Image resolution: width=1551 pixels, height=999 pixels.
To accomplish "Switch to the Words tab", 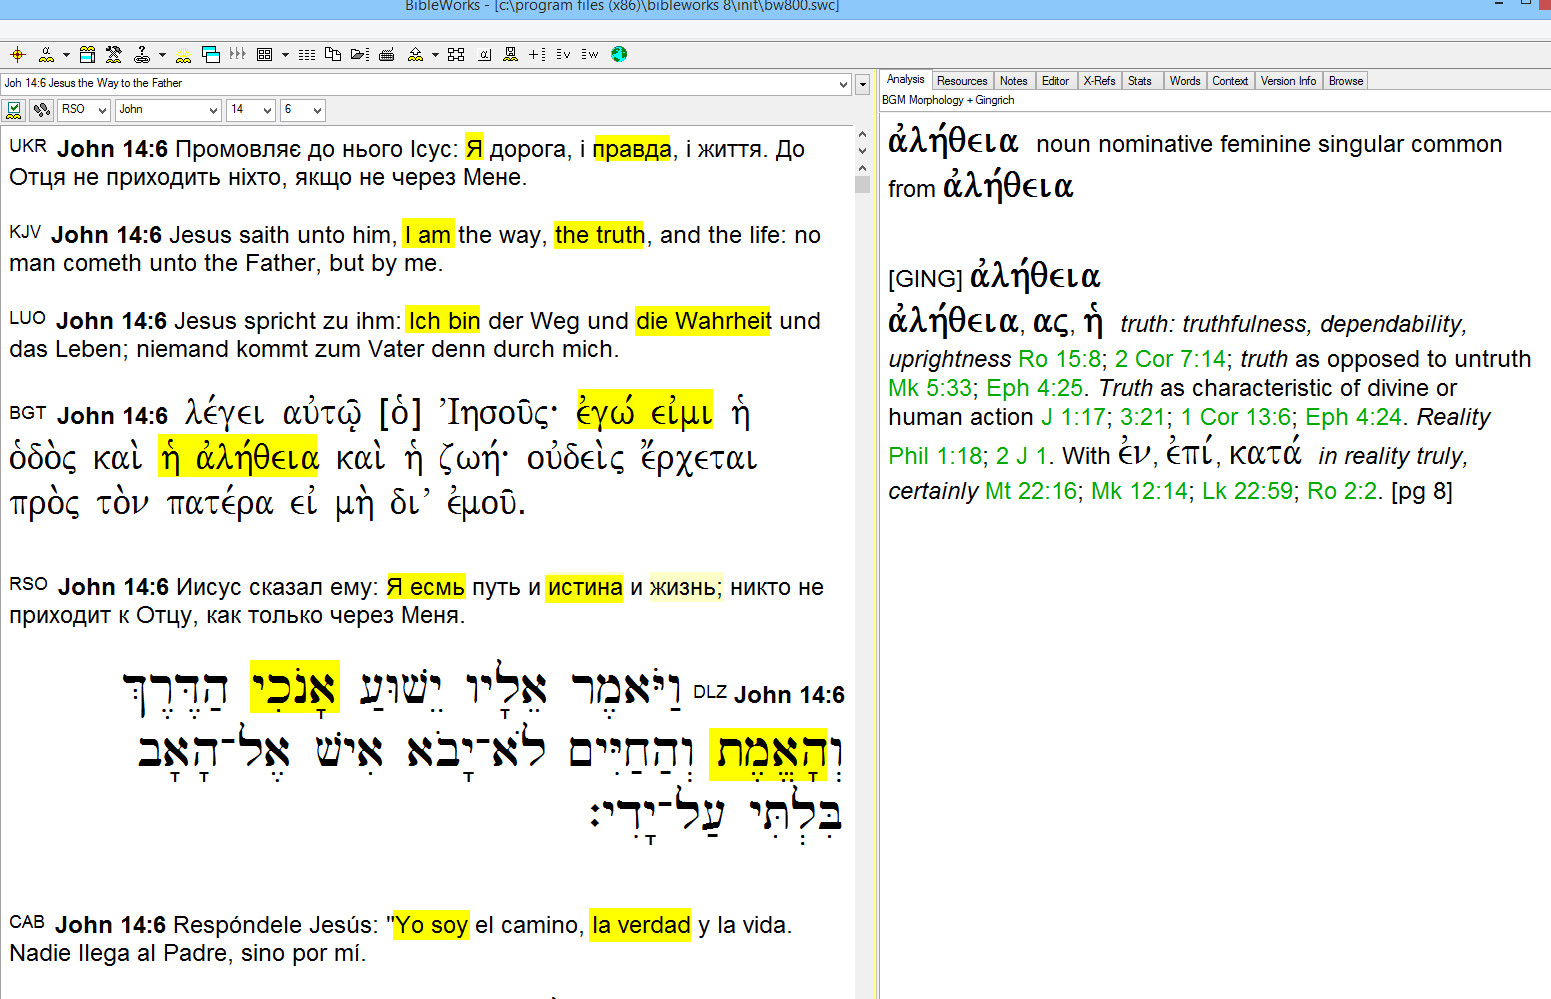I will pos(1185,81).
